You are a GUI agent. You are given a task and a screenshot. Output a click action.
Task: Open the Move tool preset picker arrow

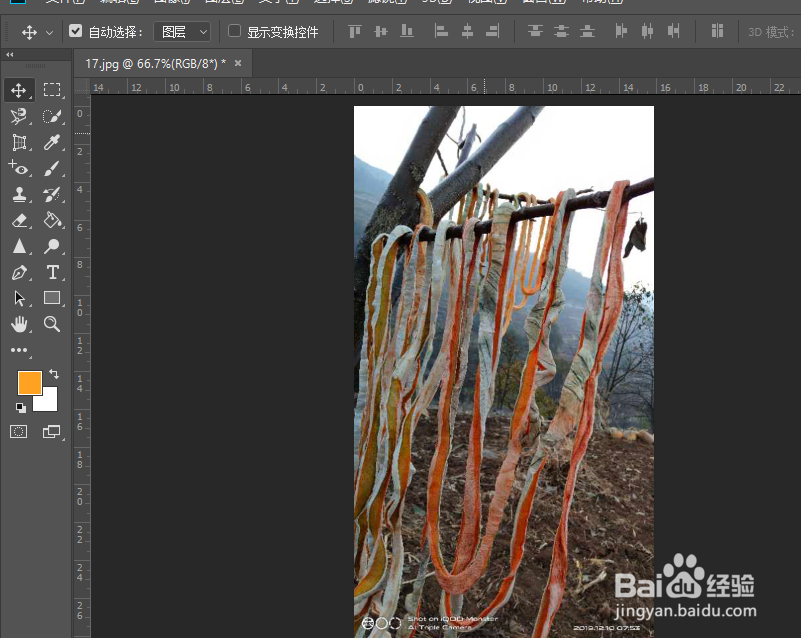(x=50, y=33)
